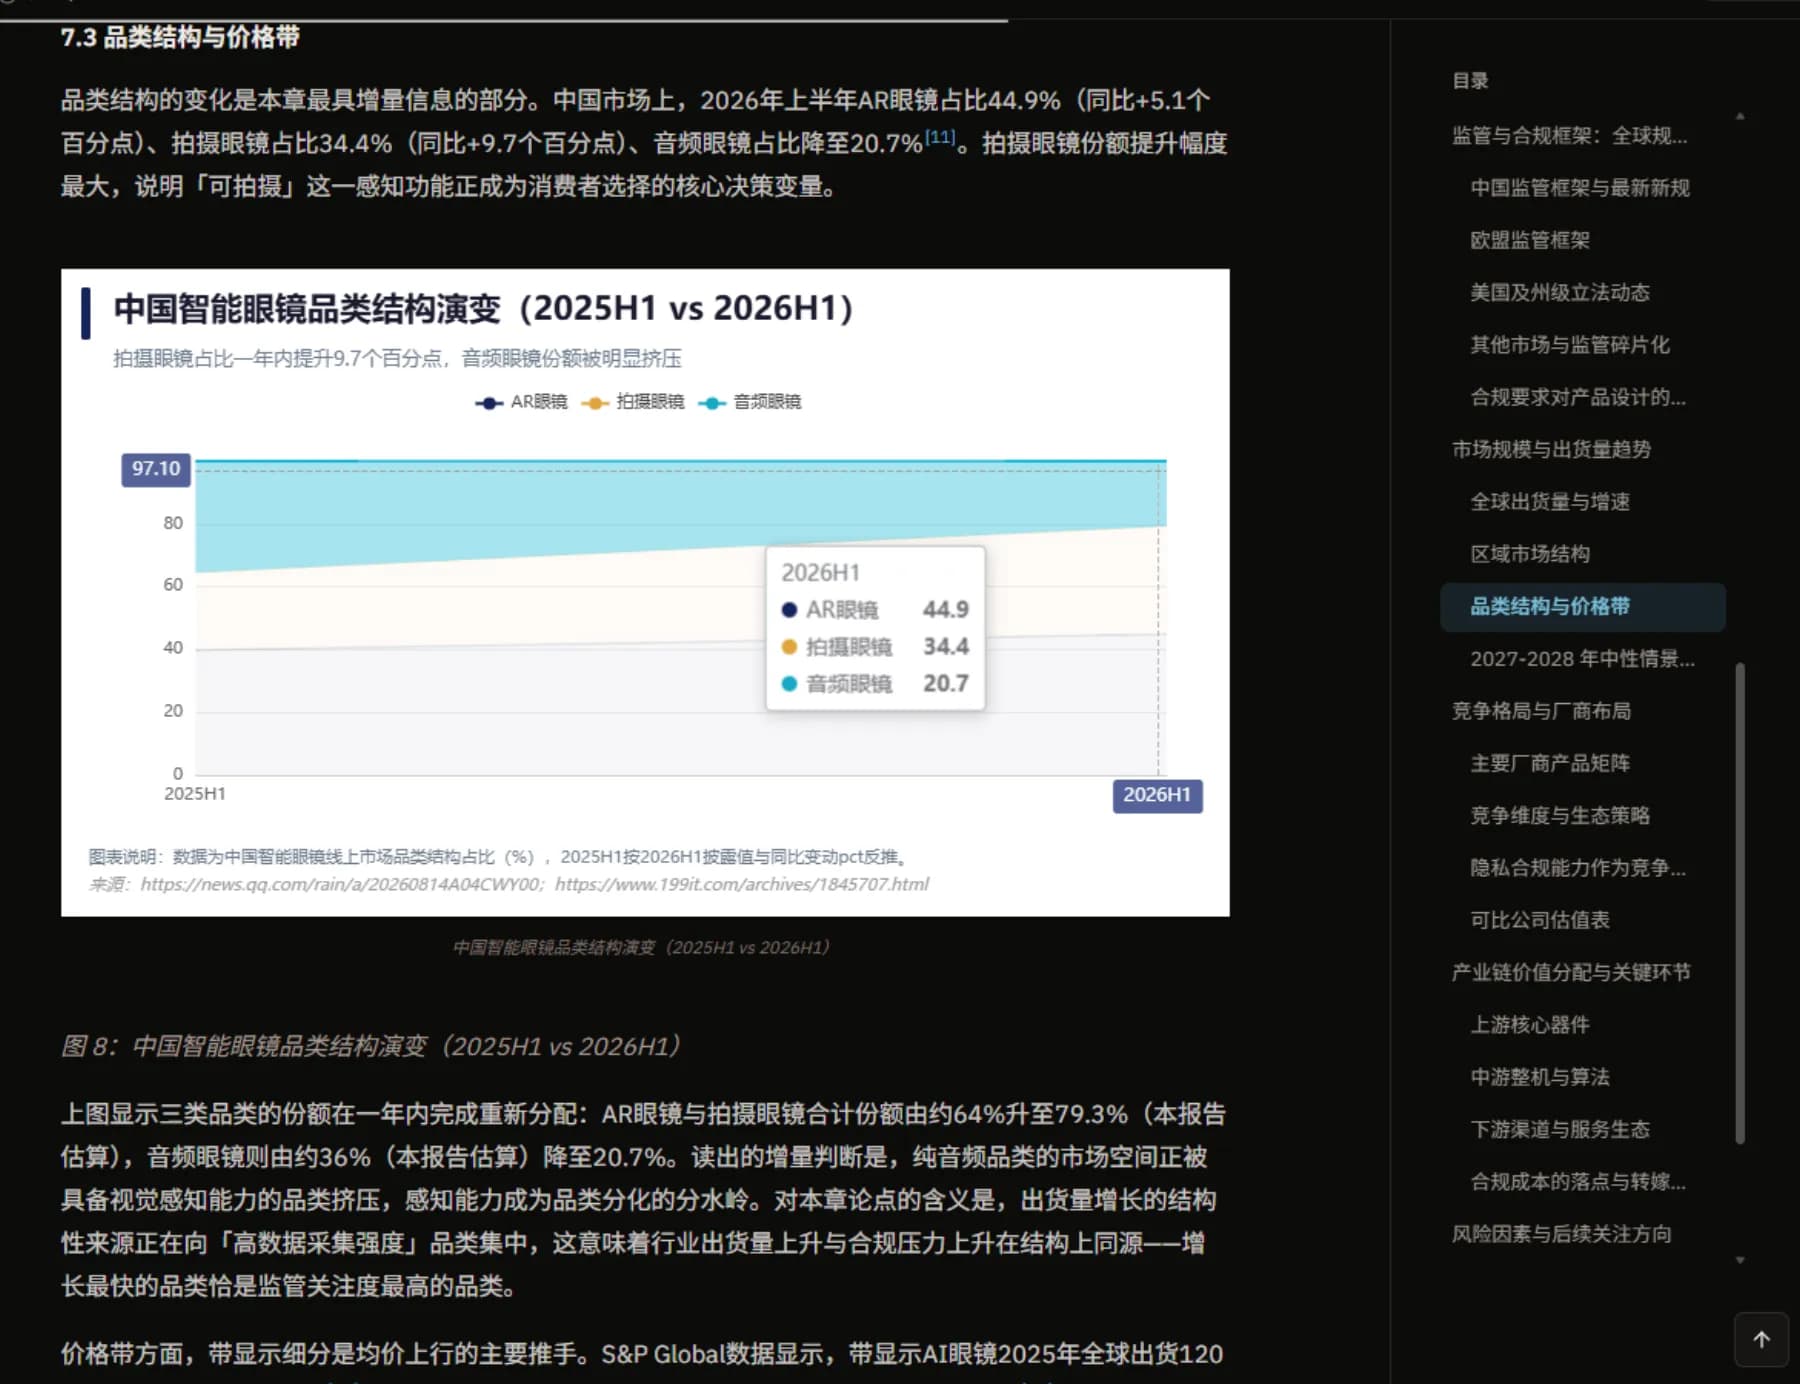Click the contents scroll-up arrow
The height and width of the screenshot is (1384, 1800).
(1740, 116)
